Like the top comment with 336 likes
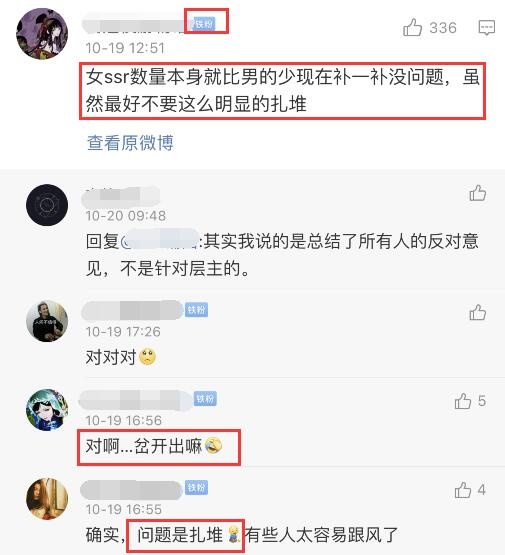 (x=413, y=28)
